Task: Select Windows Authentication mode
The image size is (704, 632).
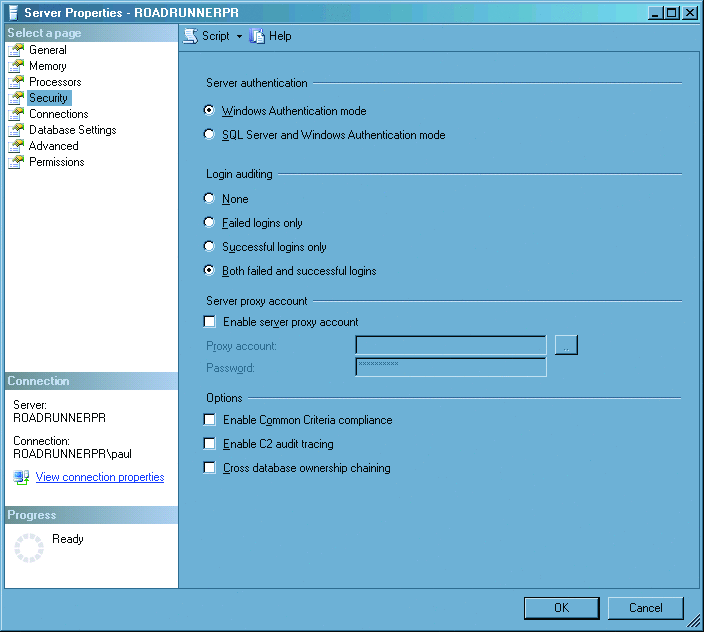Action: point(209,110)
